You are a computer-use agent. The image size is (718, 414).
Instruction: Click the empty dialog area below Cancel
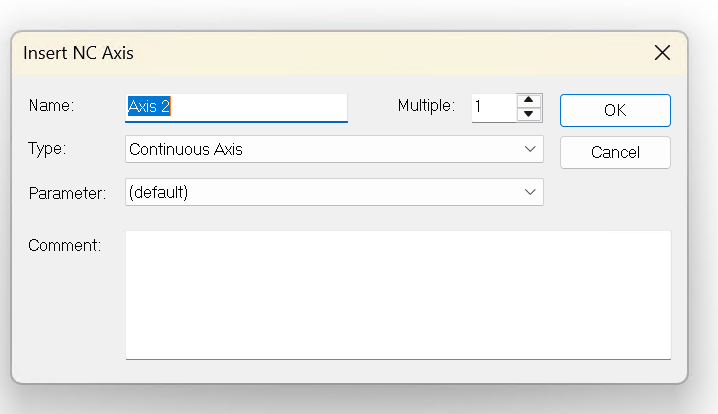click(x=615, y=198)
